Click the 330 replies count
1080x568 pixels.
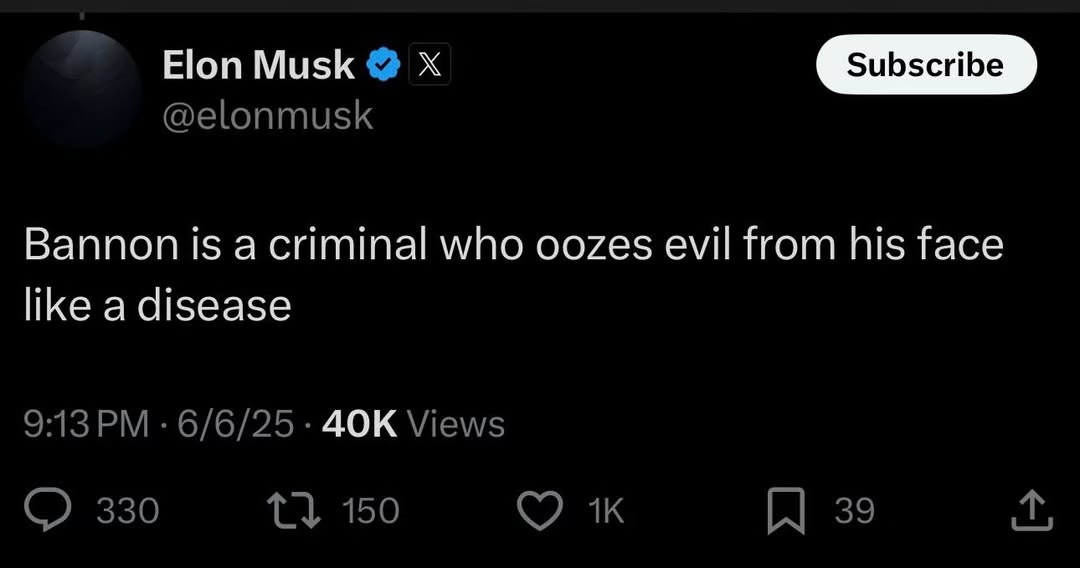(x=128, y=511)
